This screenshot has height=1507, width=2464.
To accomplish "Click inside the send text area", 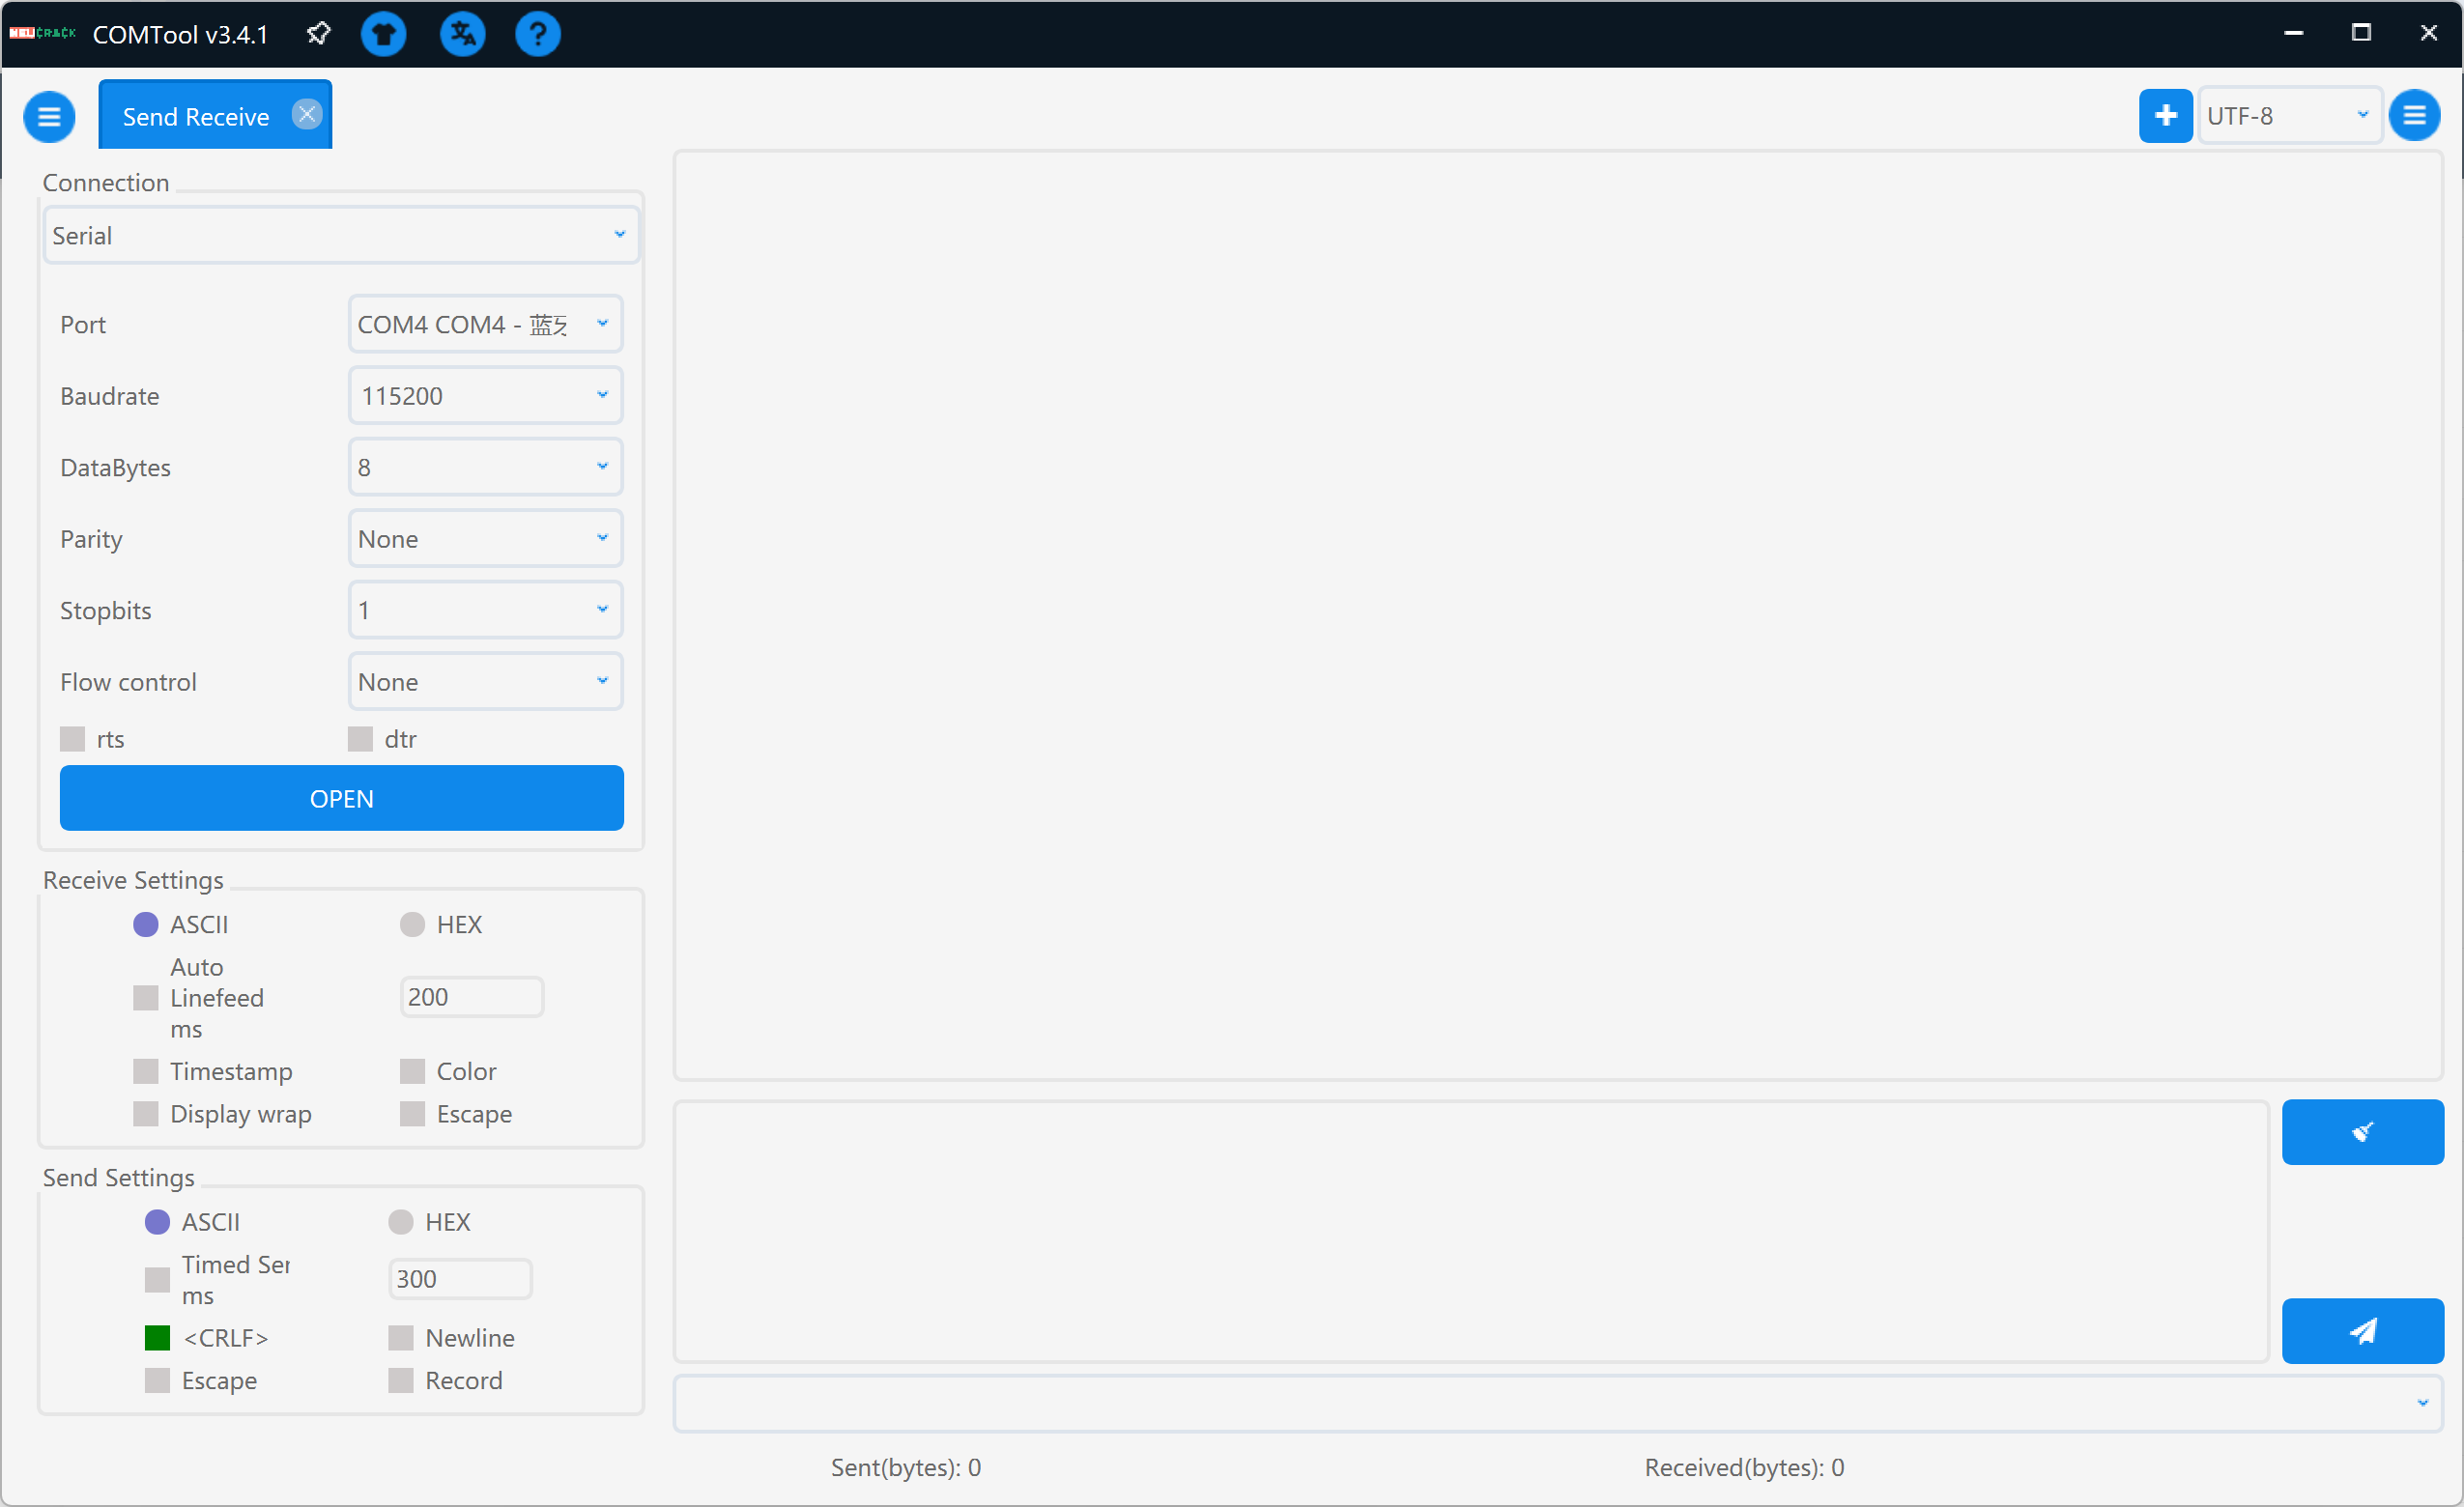I will [1470, 1231].
